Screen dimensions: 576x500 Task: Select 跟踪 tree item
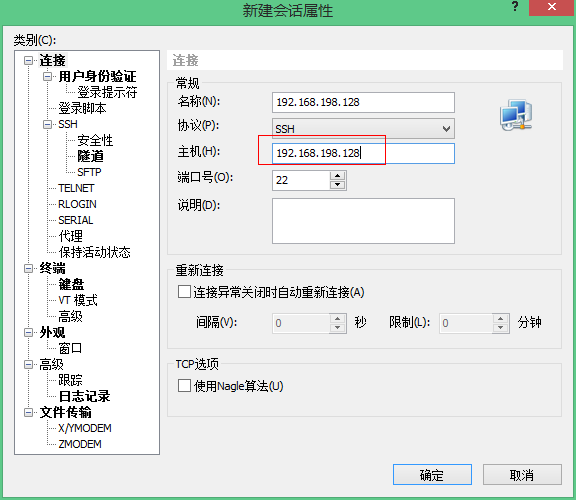[71, 380]
